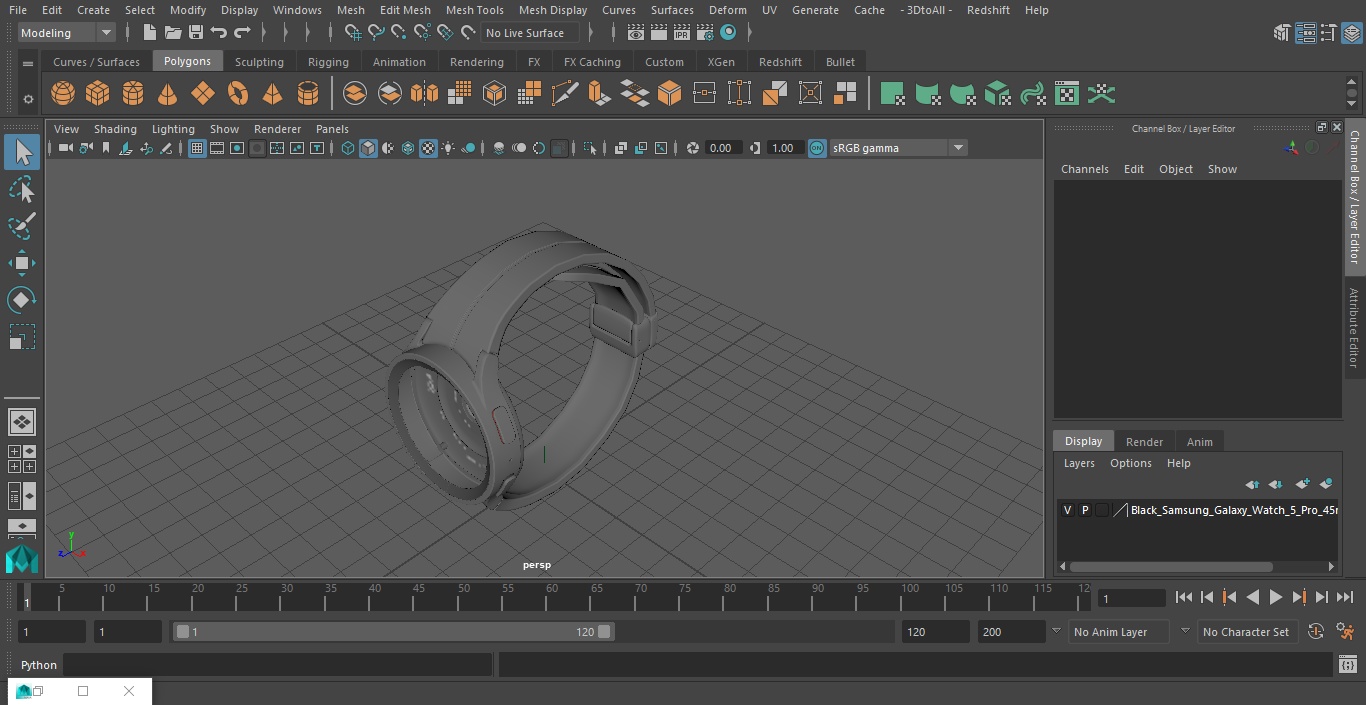Create a polygon torus from the shelf
Viewport: 1366px width, 705px height.
[x=238, y=94]
